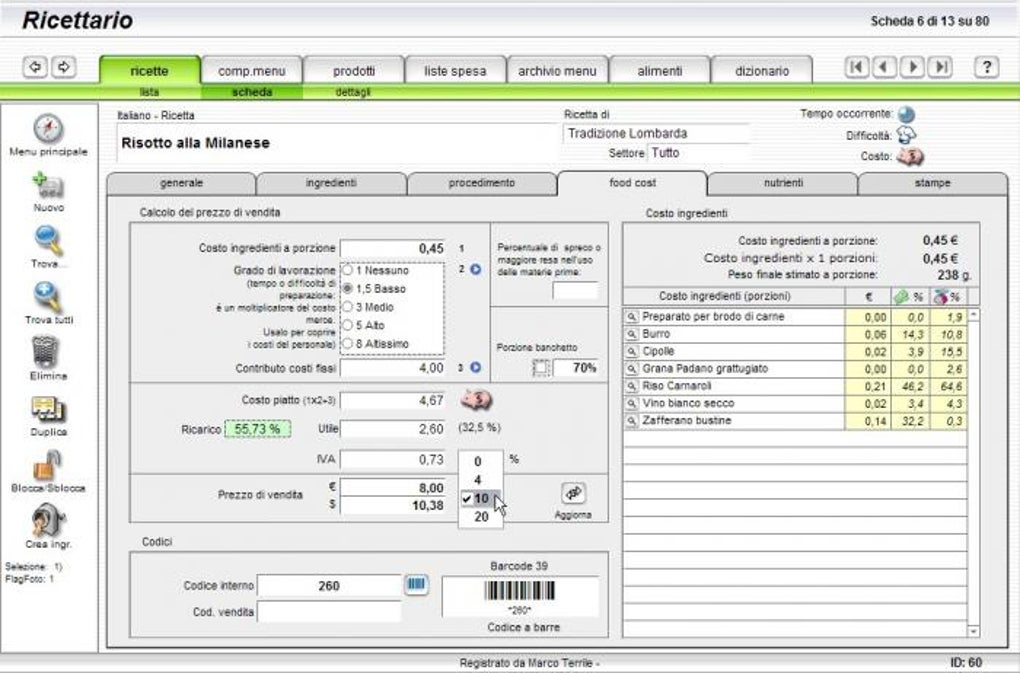Click the Difficoltà chef hat icon
The image size is (1020, 673).
pyautogui.click(x=906, y=135)
